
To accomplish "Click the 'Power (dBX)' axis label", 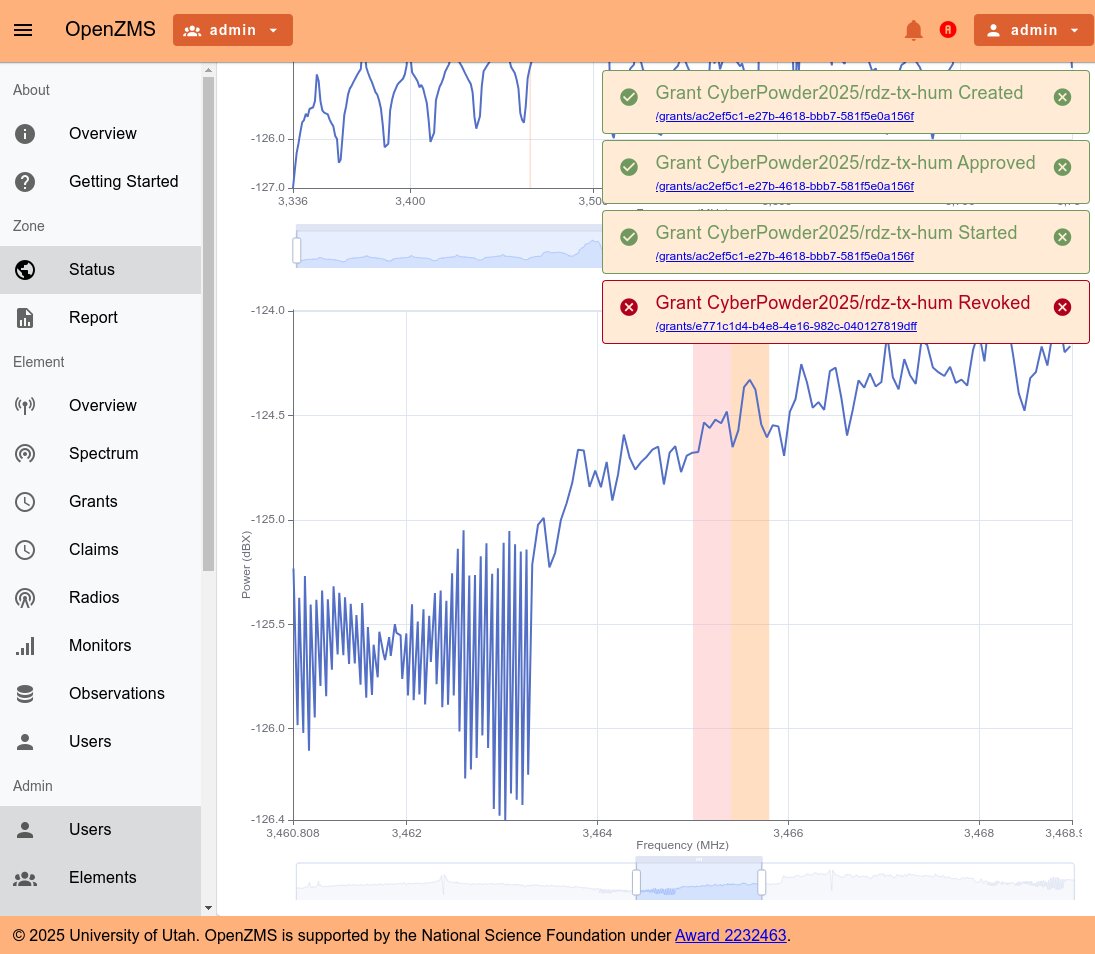I will click(246, 565).
